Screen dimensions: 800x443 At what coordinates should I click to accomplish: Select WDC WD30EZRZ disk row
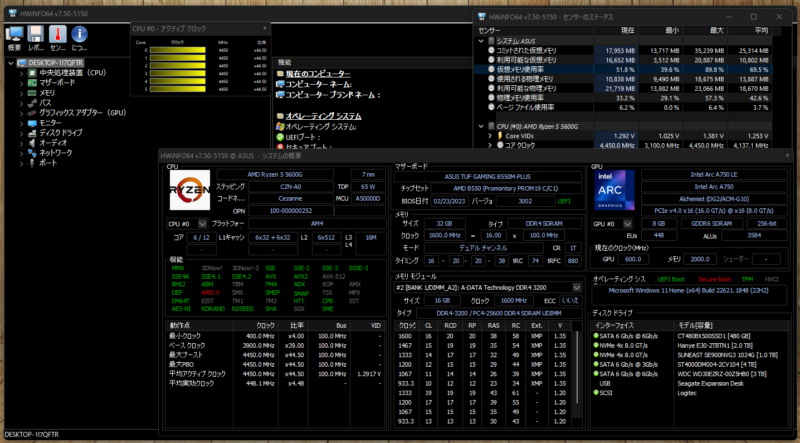click(x=690, y=374)
